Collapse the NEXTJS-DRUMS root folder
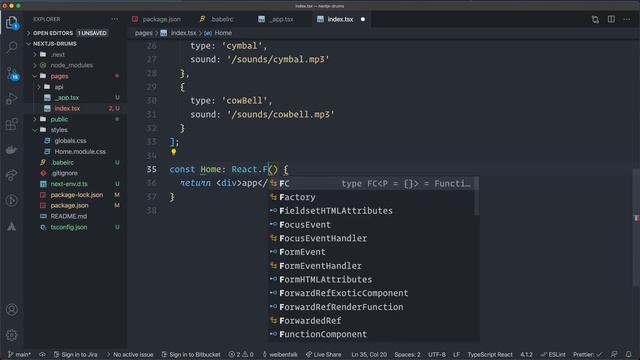This screenshot has height=360, width=640. tap(55, 44)
